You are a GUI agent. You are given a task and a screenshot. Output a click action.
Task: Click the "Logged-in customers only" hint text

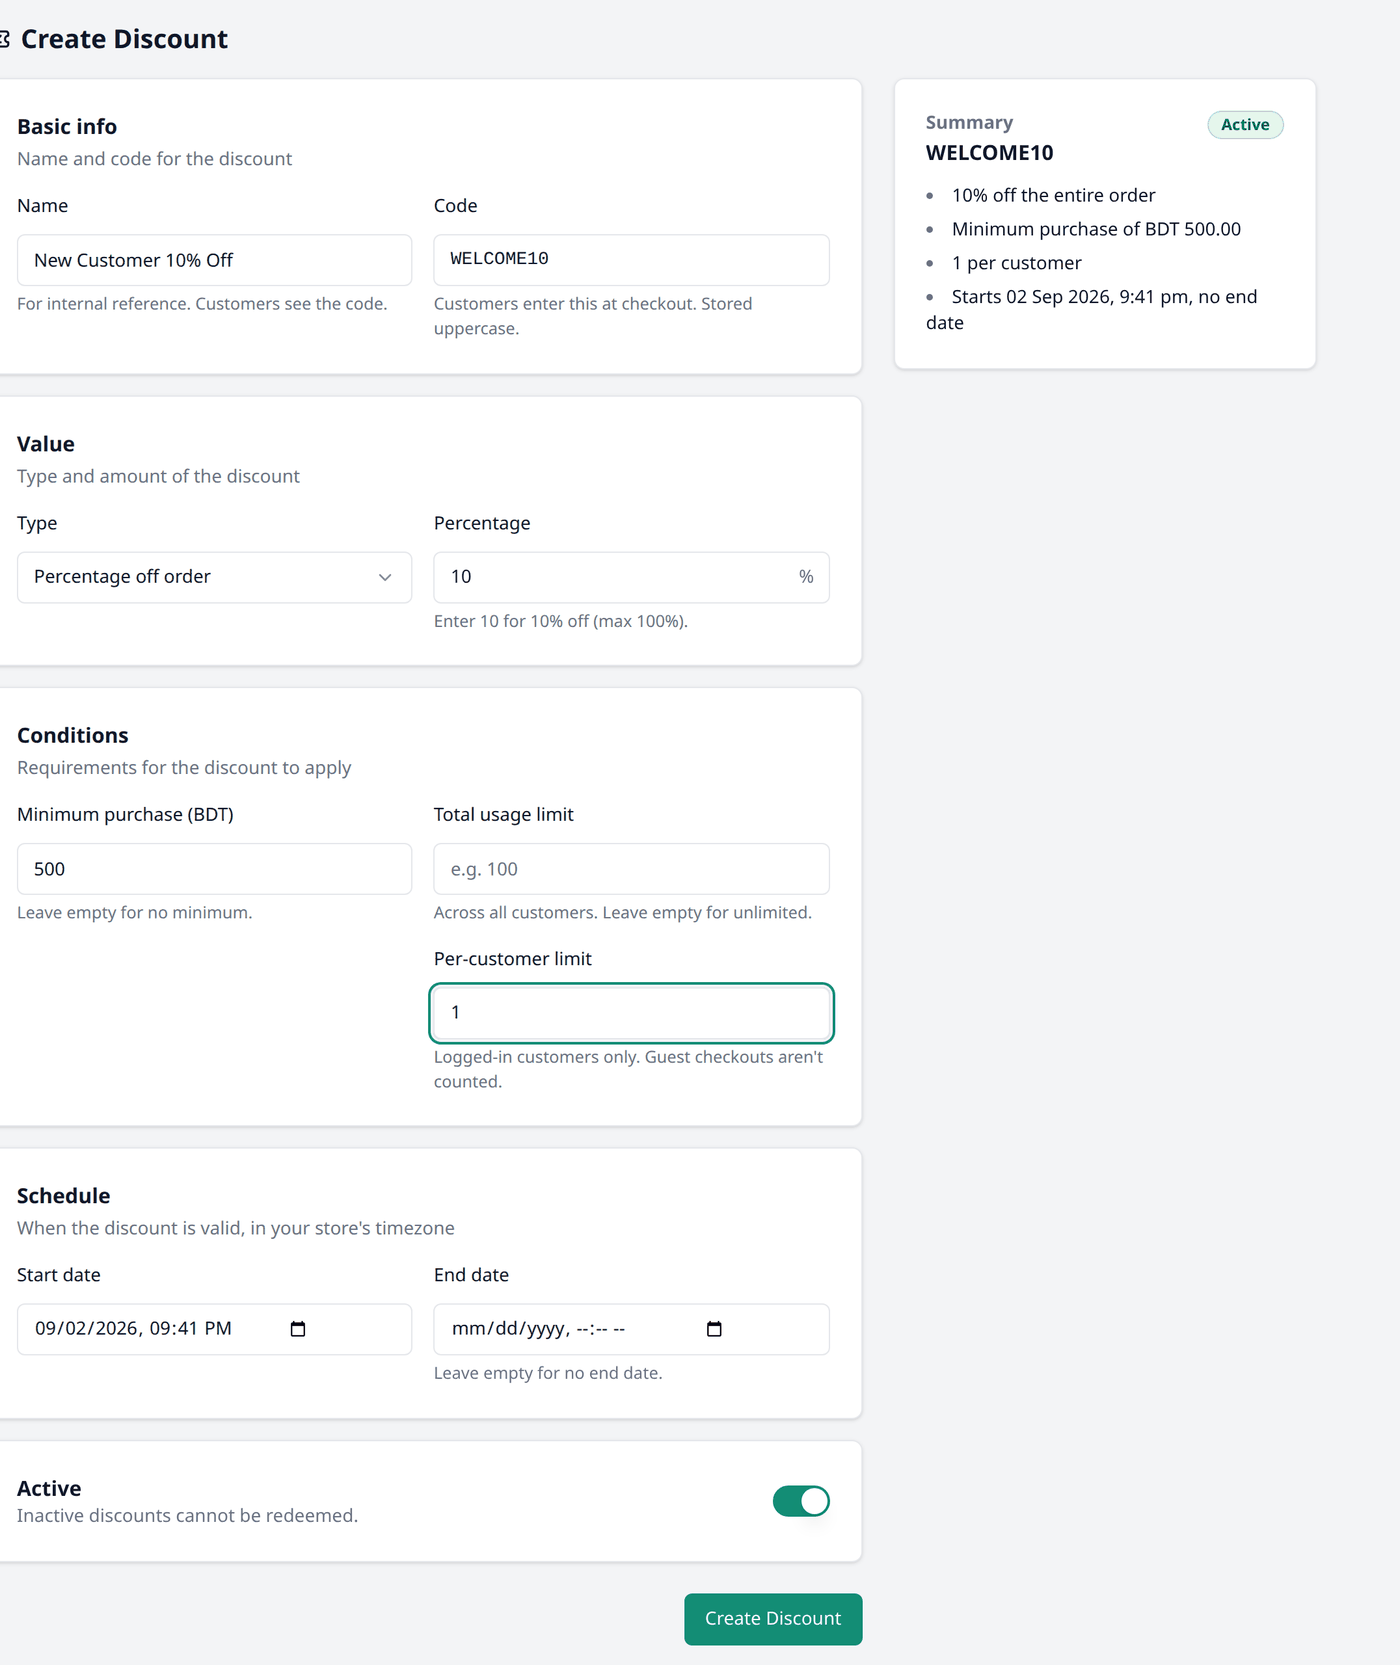(x=629, y=1069)
